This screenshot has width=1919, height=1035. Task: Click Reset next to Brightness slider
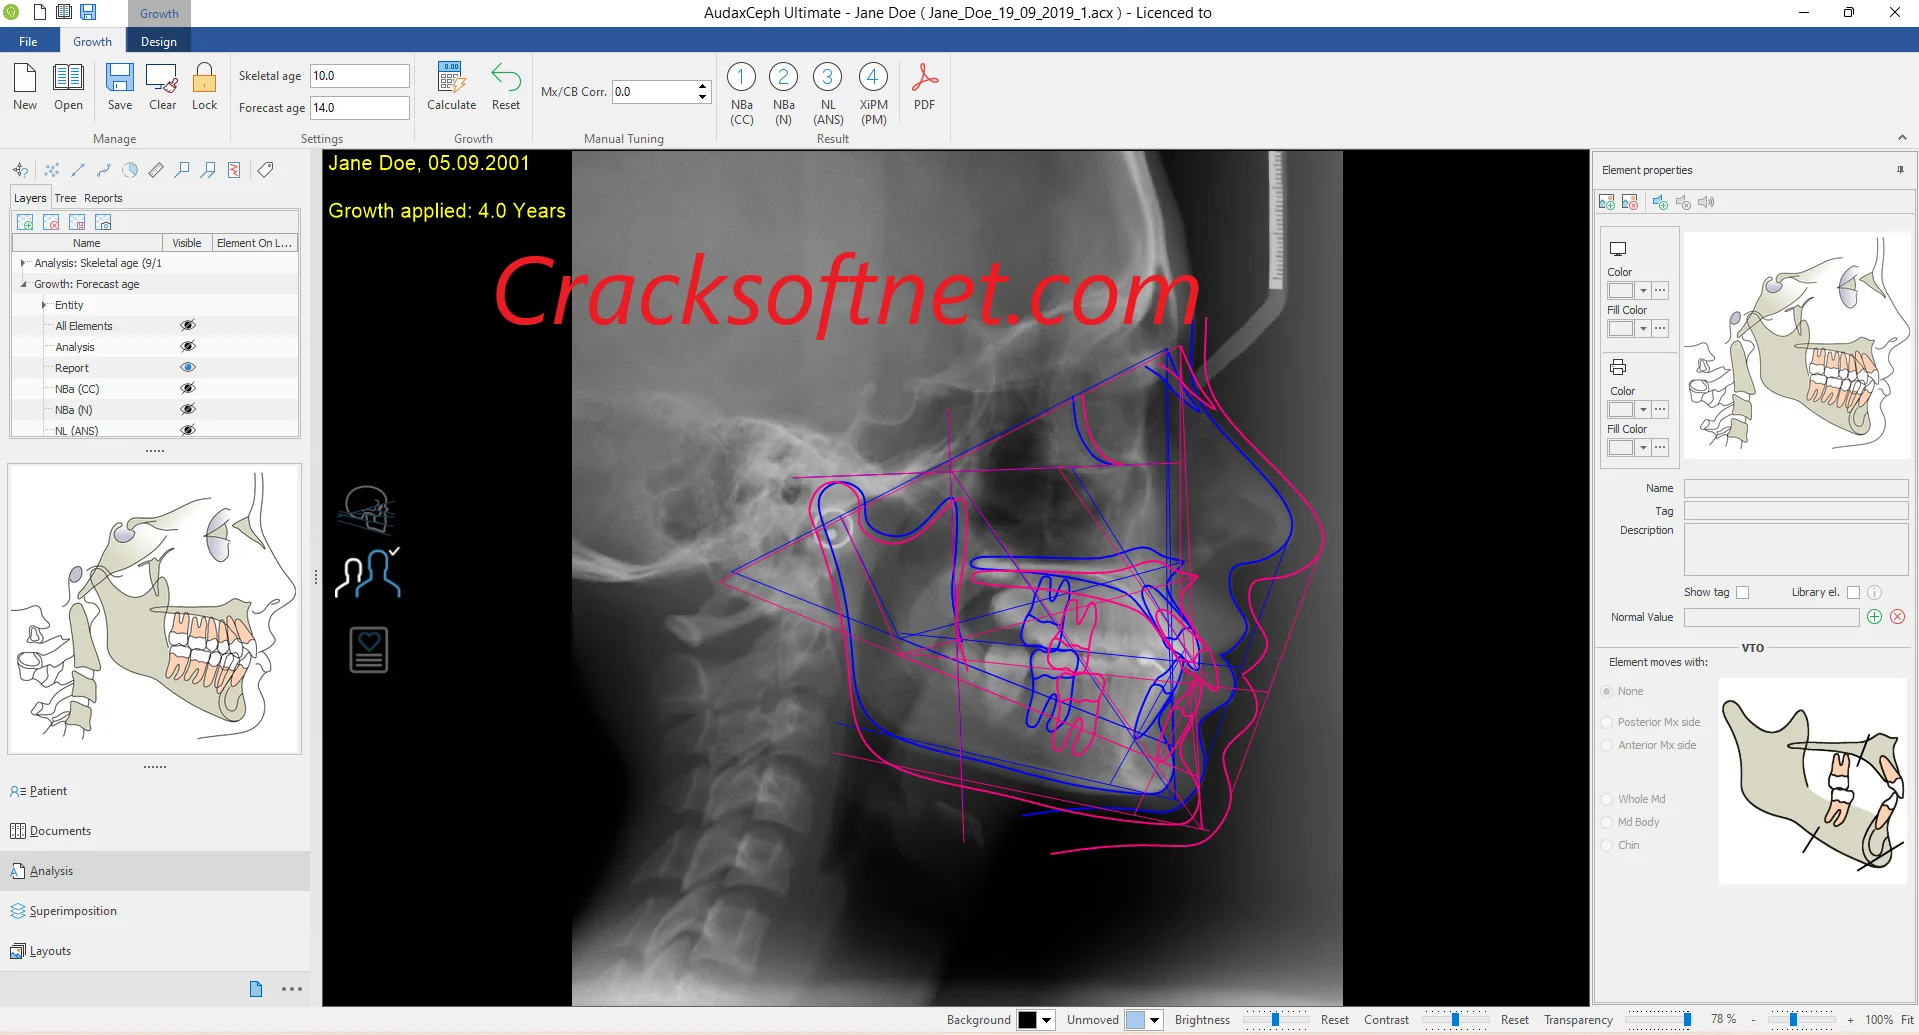[1334, 1020]
